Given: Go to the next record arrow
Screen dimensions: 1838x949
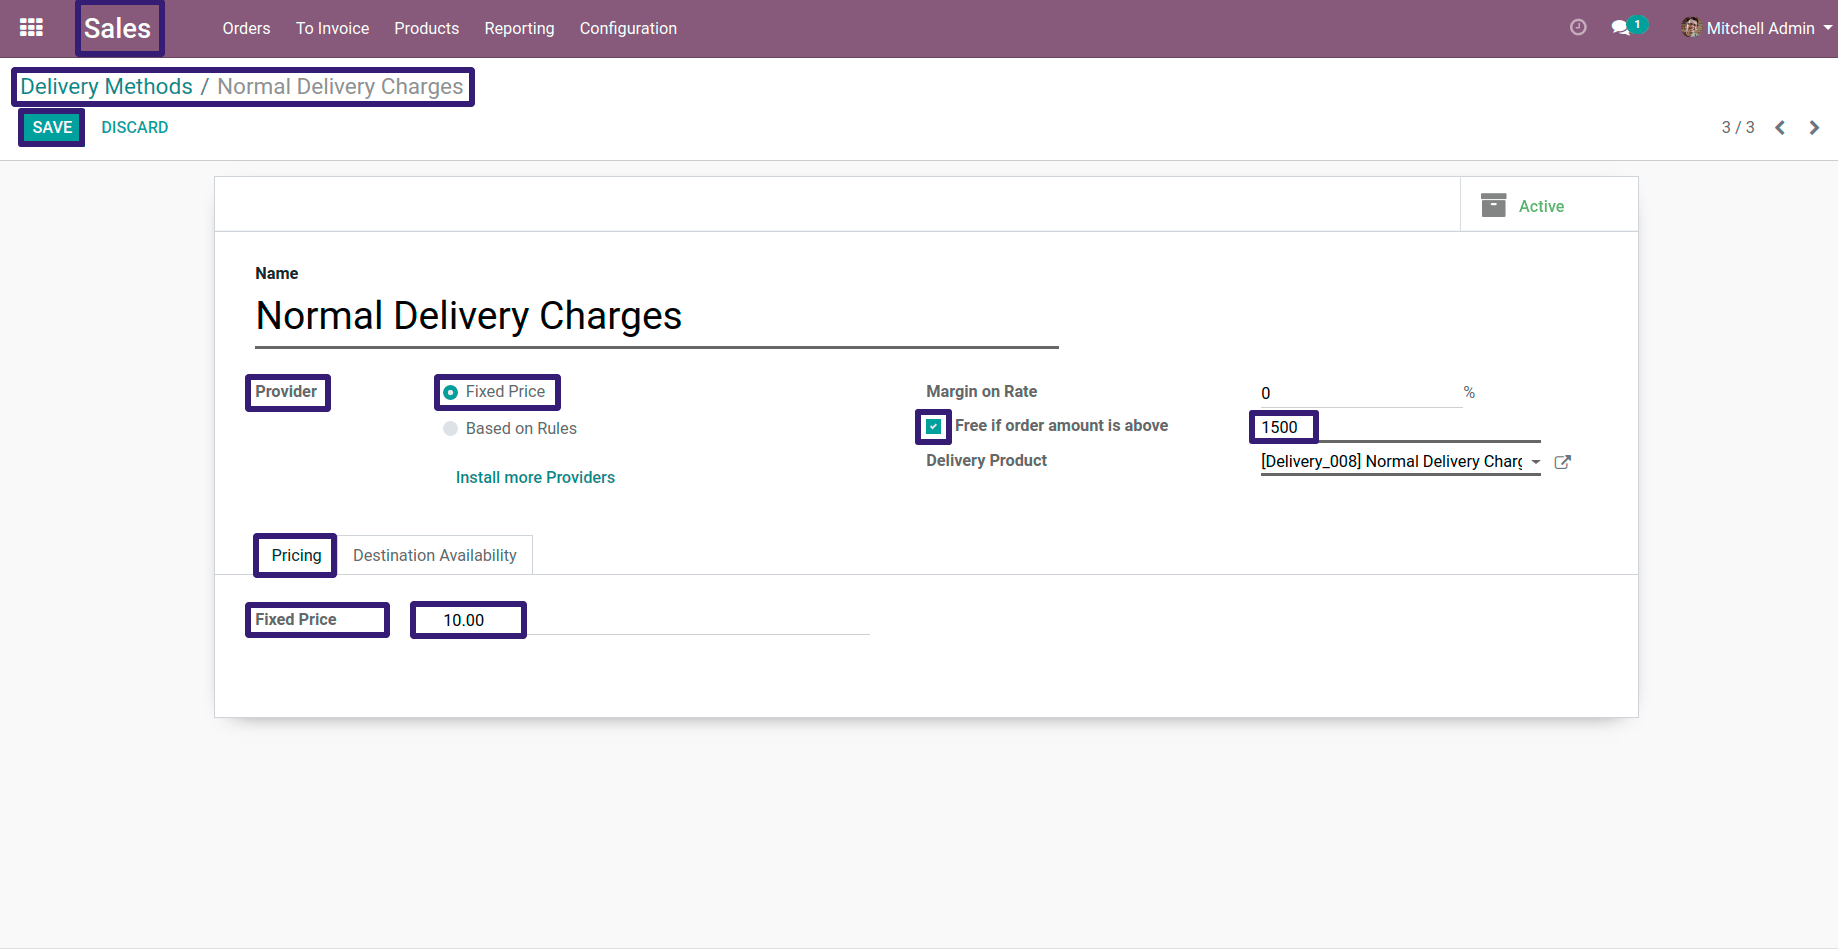Looking at the screenshot, I should pos(1814,128).
